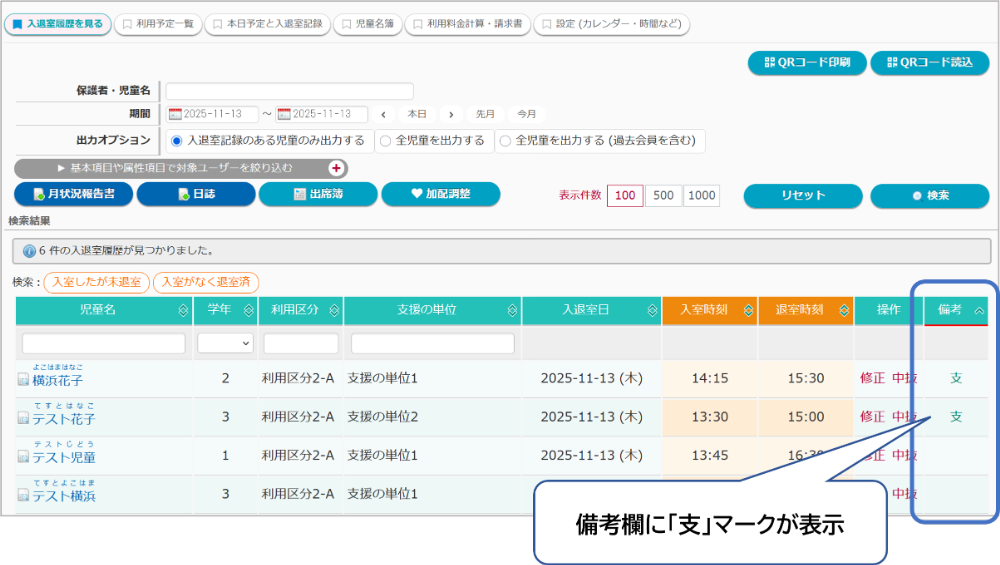Viewport: 1000px width, 565px height.
Task: Select 全児童を出力する (過去会員を含む) option
Action: 505,141
